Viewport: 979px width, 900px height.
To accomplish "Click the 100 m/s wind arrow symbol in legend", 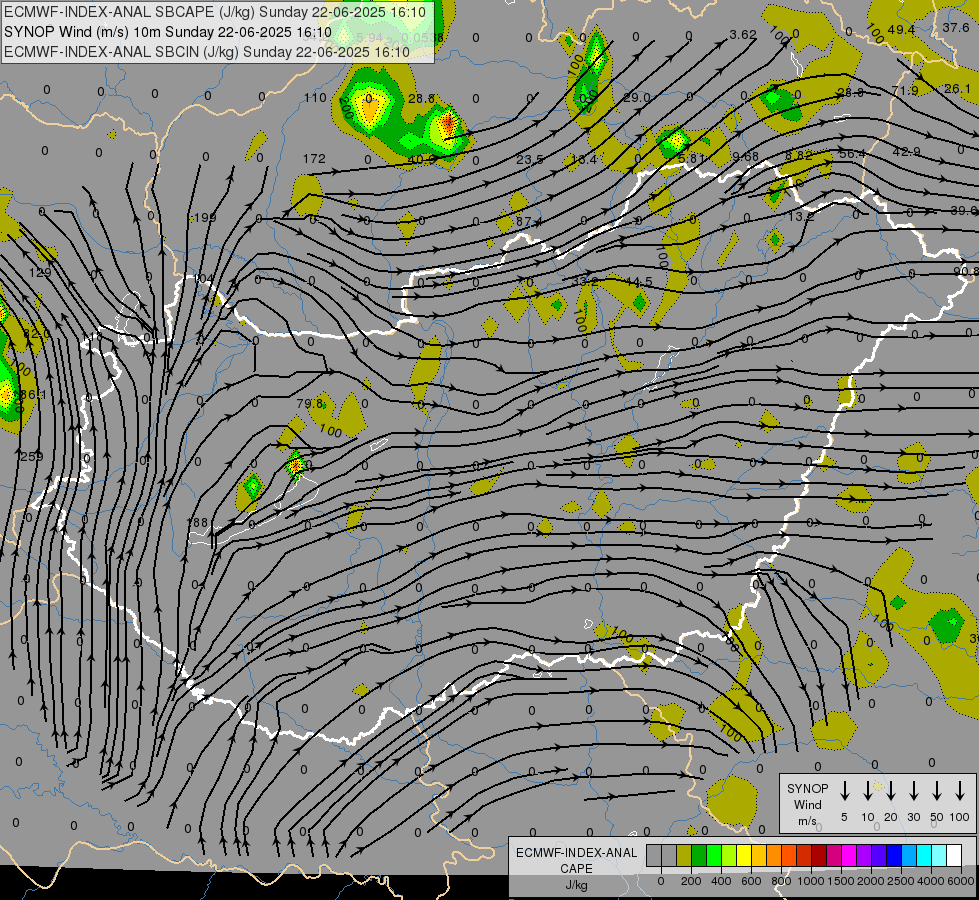I will [960, 791].
